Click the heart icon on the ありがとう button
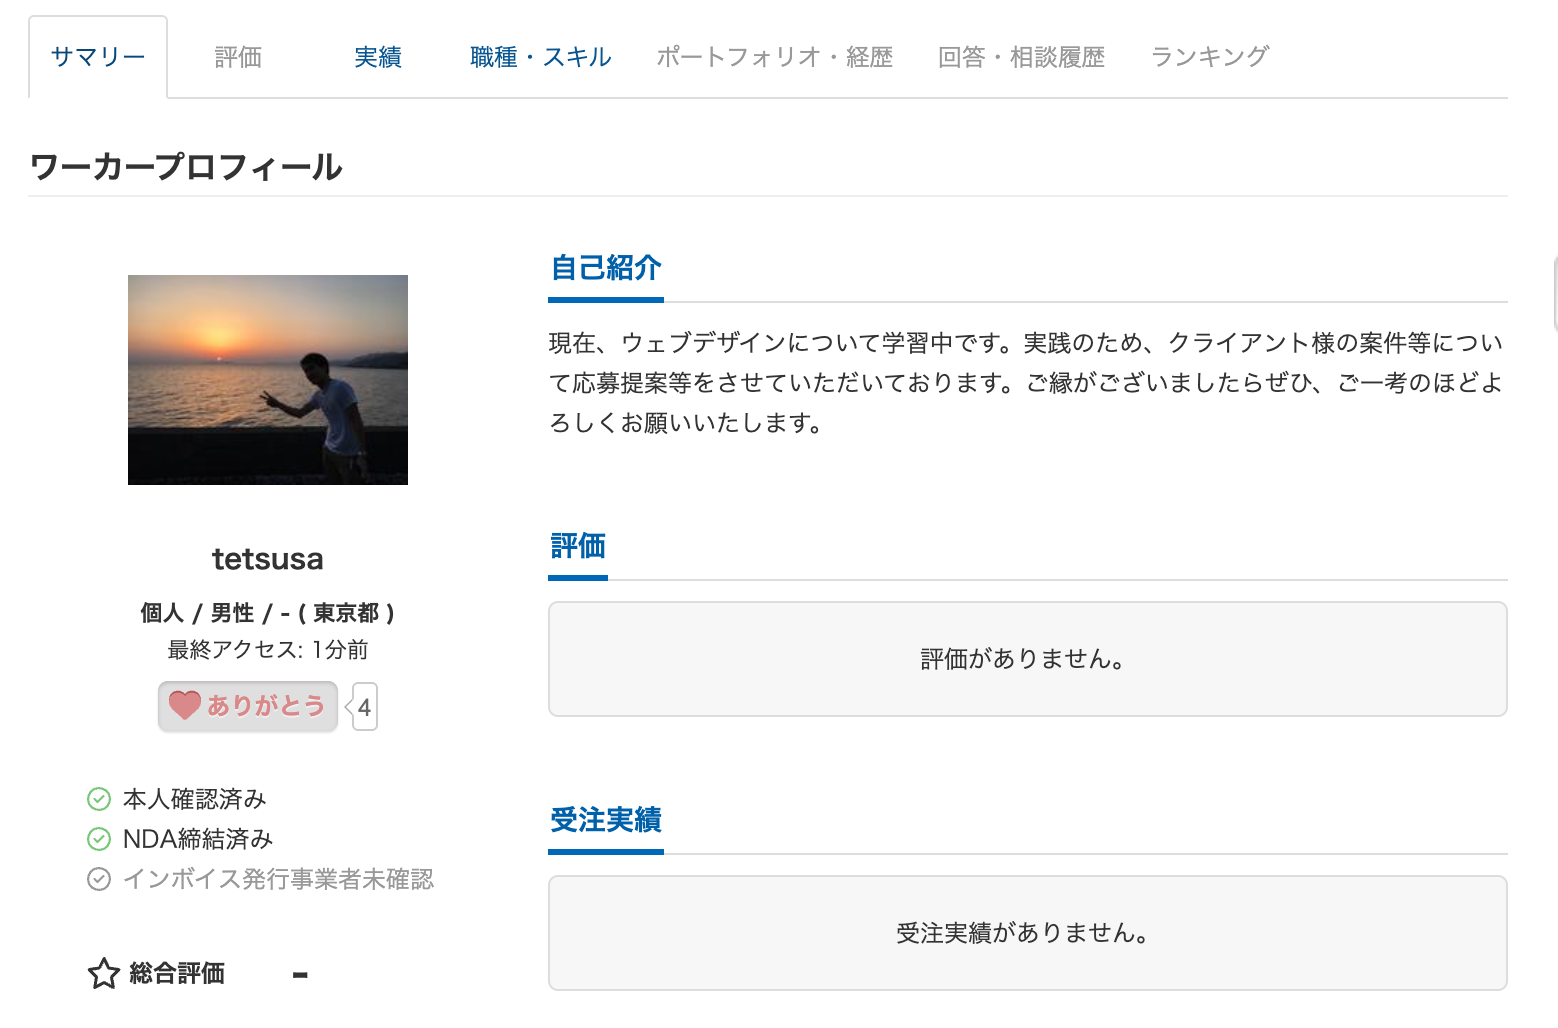Screen dimensions: 1558x1028 (x=184, y=706)
